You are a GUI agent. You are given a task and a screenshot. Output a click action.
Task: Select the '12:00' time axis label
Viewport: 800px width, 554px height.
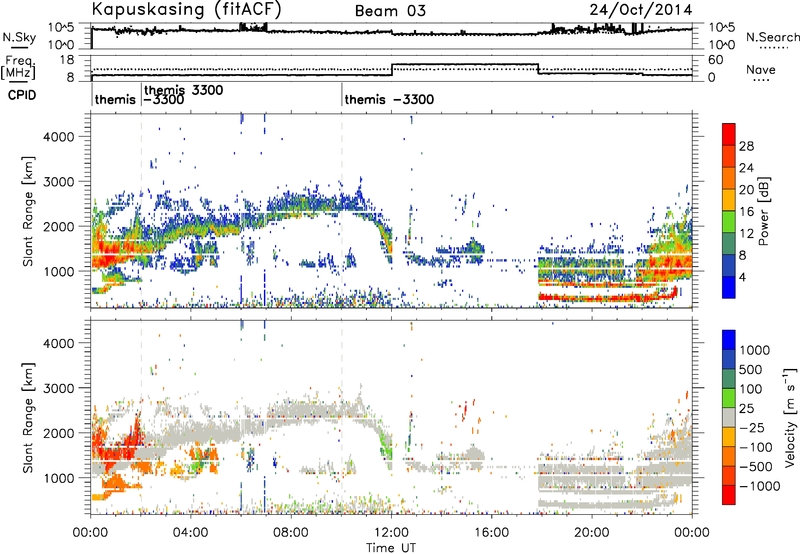tap(391, 533)
